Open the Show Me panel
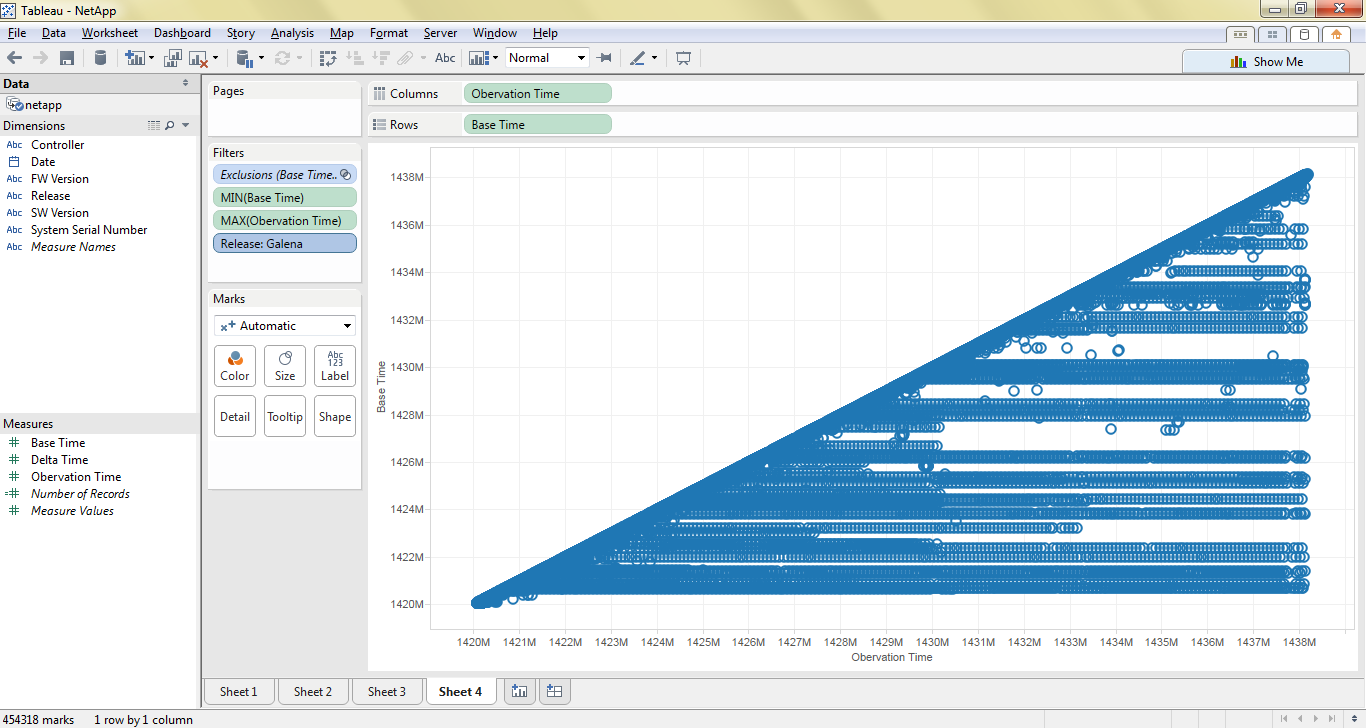This screenshot has width=1366, height=728. click(1266, 61)
